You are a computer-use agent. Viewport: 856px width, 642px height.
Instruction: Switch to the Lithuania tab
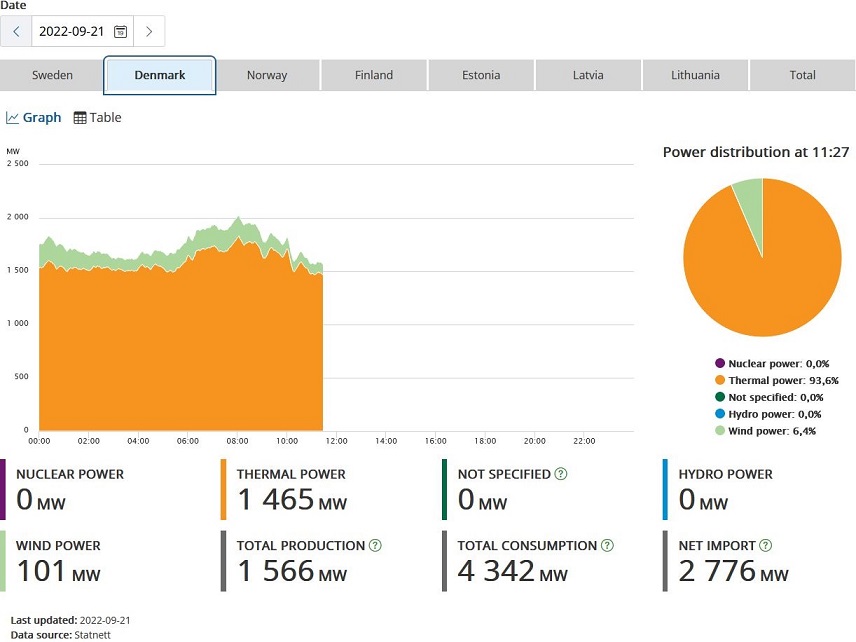pos(695,75)
